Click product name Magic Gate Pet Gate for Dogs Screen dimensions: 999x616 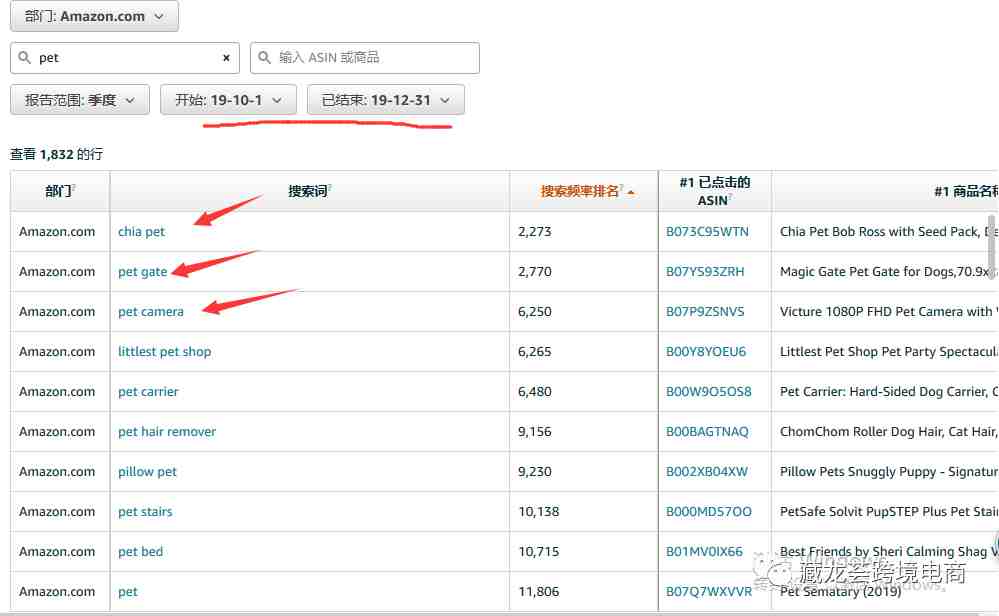[x=889, y=272]
